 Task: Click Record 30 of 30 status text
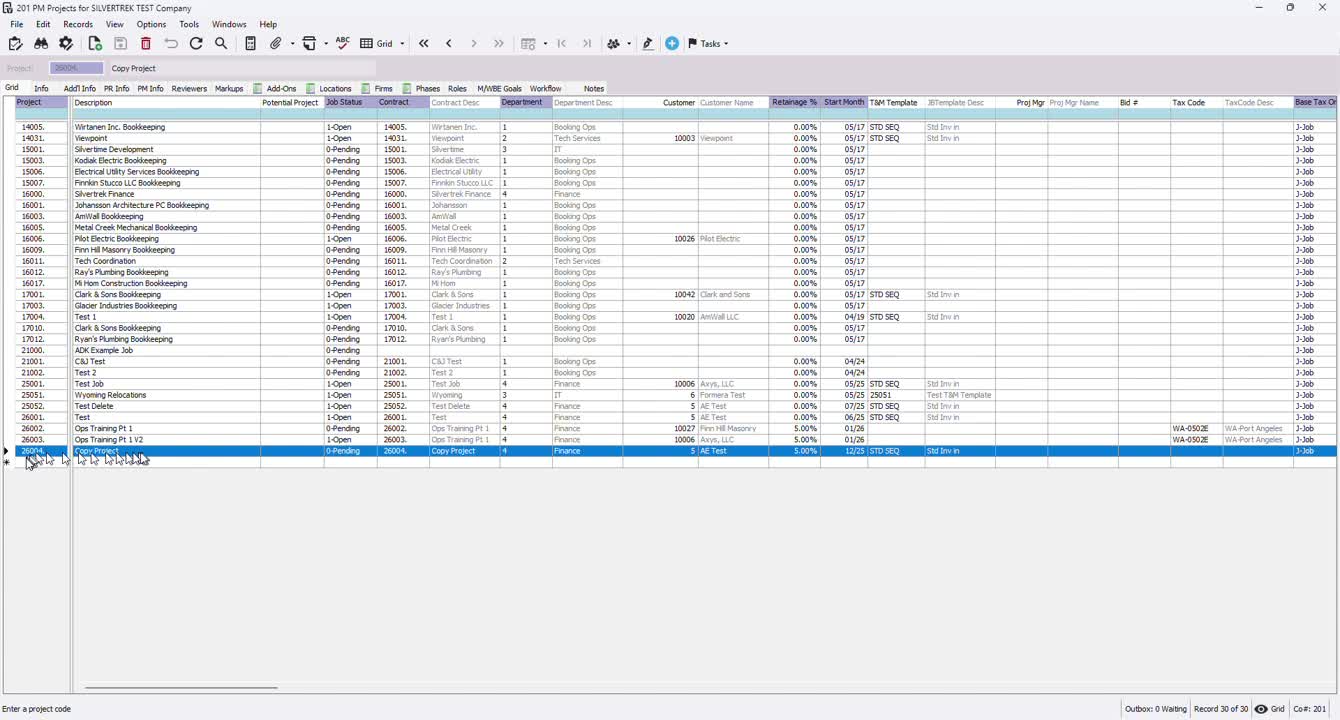[x=1221, y=709]
